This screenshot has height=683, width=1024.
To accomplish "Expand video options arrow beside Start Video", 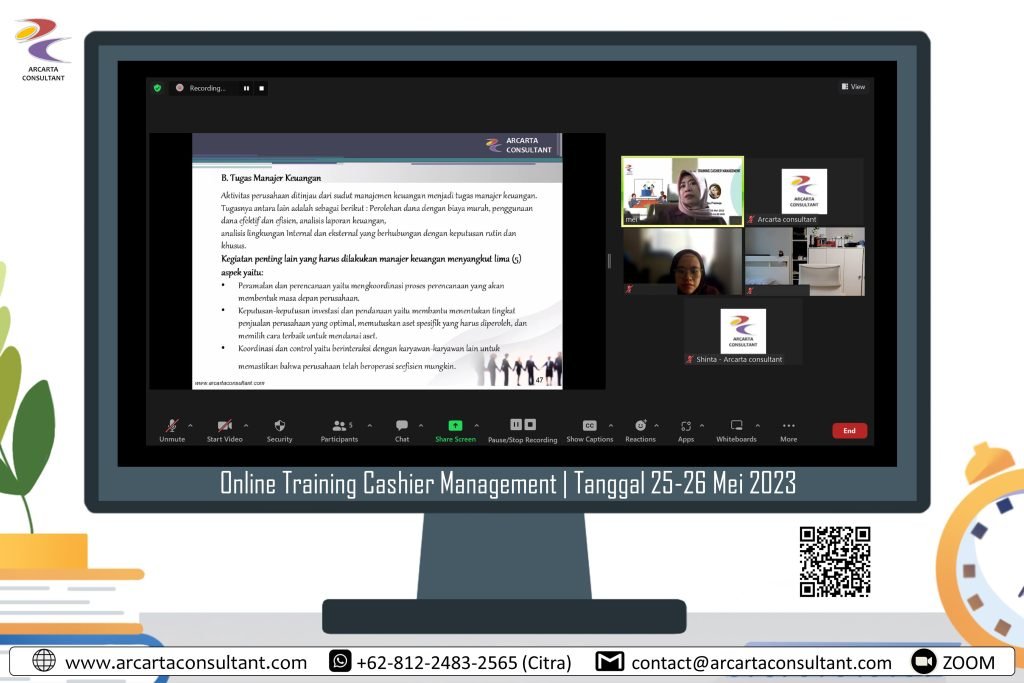I will [x=246, y=425].
